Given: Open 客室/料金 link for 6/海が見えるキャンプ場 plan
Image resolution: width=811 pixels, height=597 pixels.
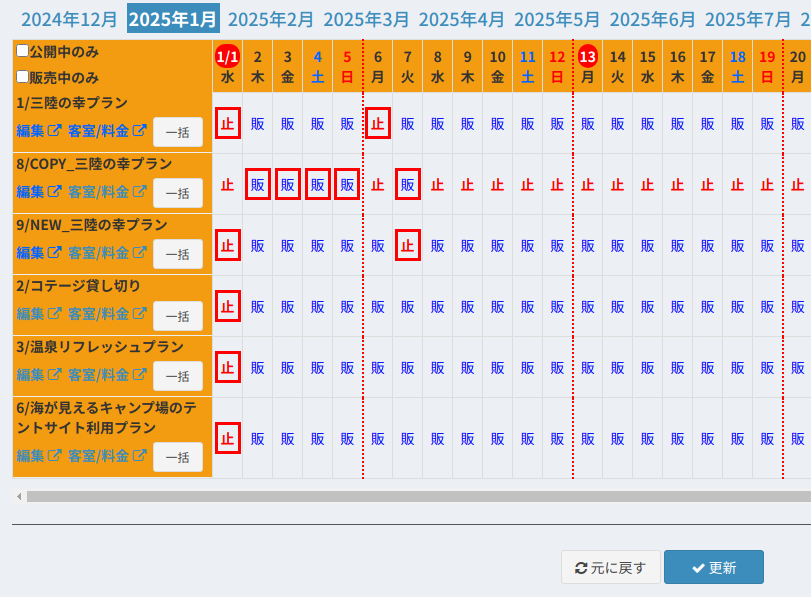Looking at the screenshot, I should click(x=107, y=456).
